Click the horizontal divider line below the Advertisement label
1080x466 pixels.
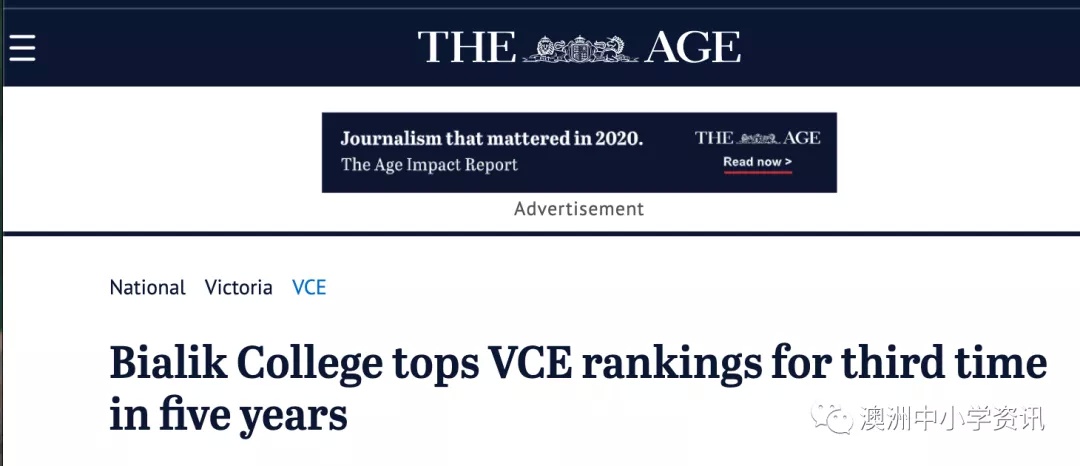[x=541, y=234]
